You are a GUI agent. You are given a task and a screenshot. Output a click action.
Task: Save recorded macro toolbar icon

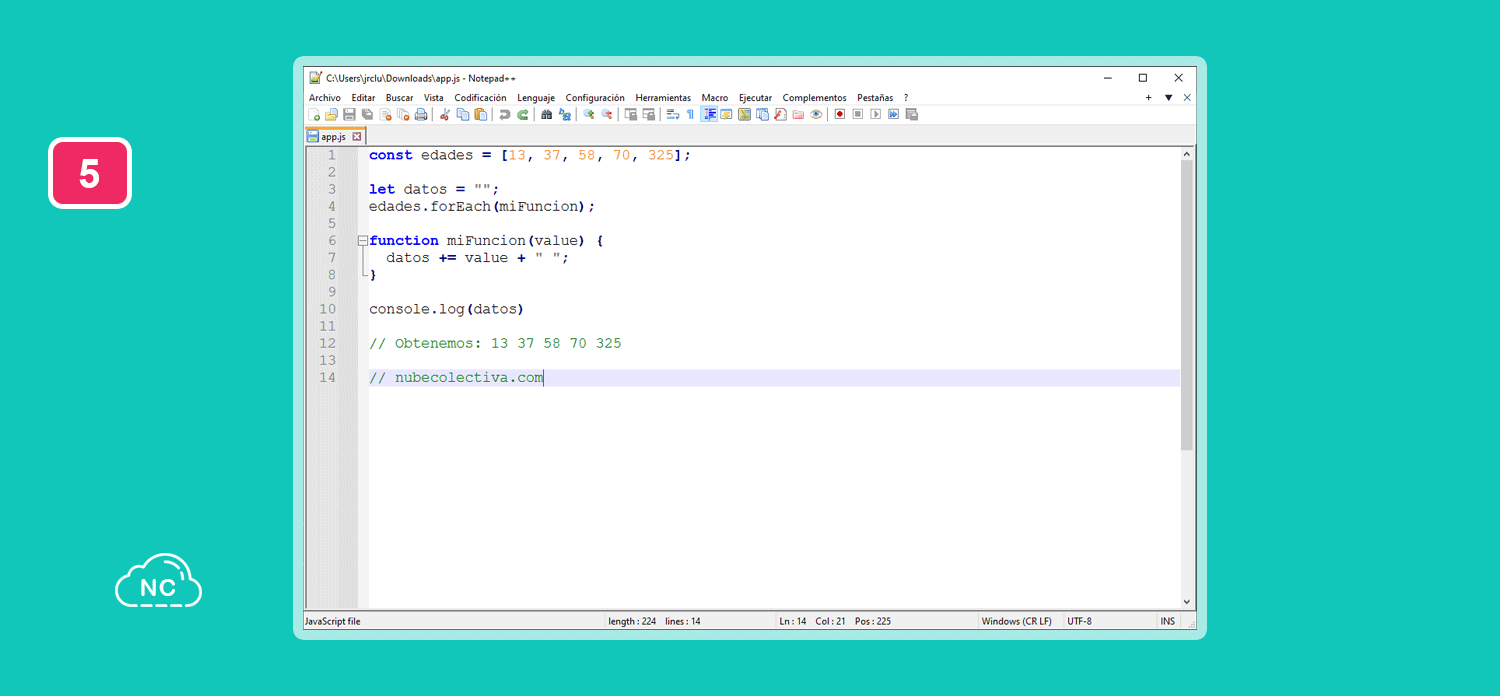[911, 114]
